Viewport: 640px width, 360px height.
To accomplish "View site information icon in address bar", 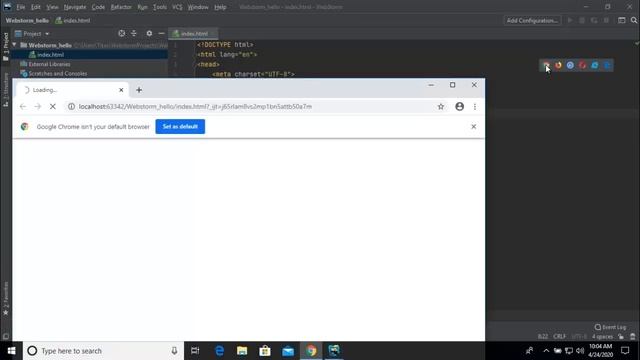I will [71, 107].
